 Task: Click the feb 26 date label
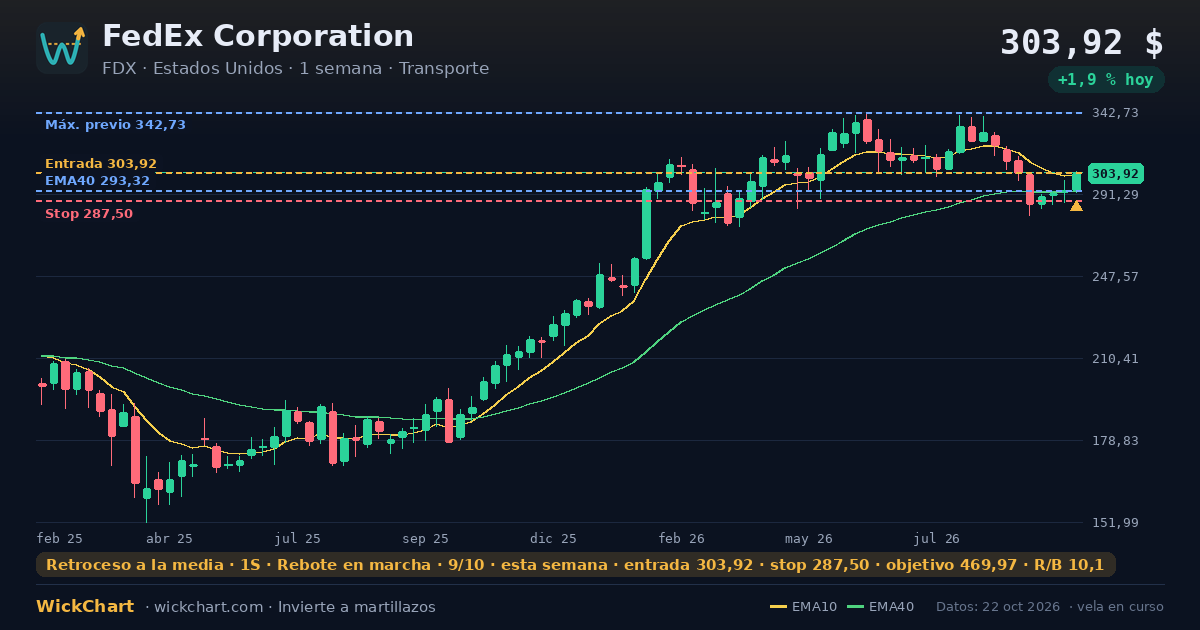682,538
